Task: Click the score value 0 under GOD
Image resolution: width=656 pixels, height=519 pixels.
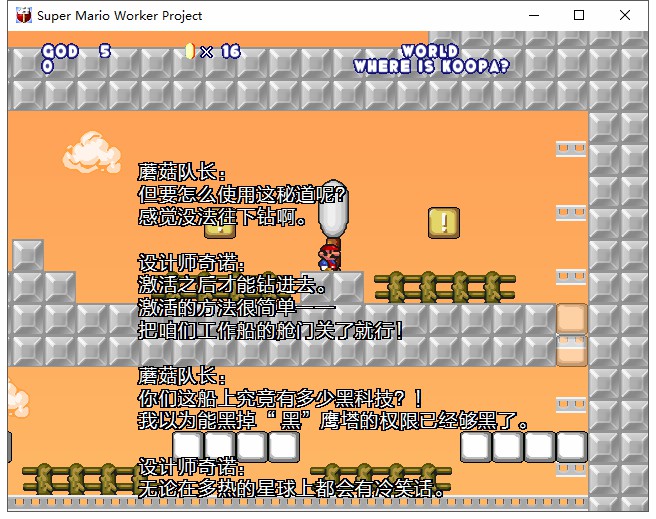Action: pos(48,66)
